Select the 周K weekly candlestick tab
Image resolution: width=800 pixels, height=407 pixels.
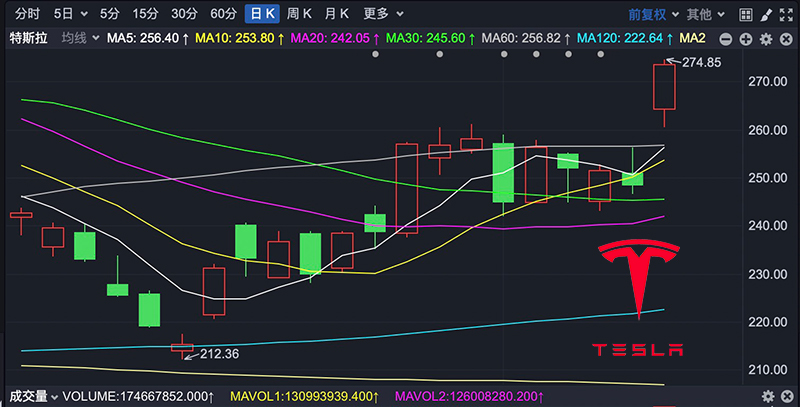click(x=299, y=14)
